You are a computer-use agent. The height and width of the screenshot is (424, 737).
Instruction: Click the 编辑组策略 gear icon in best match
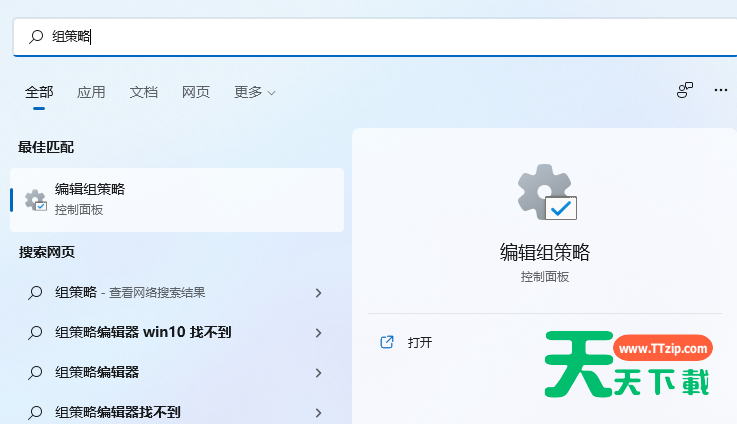pos(35,200)
